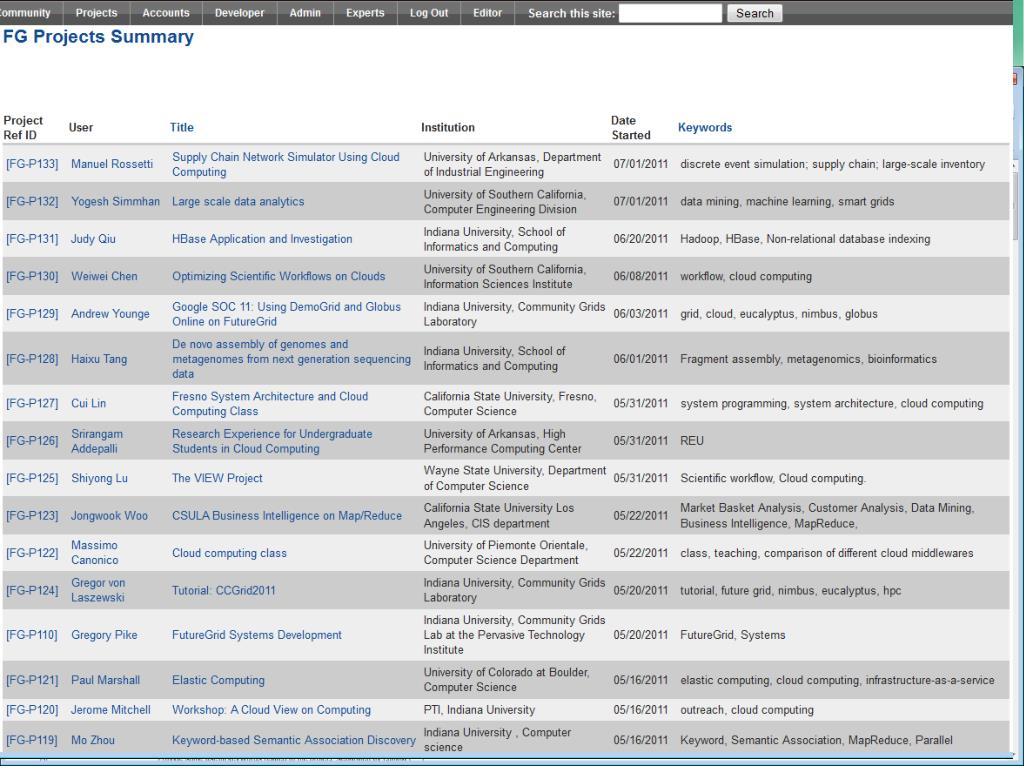
Task: Open Research Experience for Undergraduate Students project
Action: [x=272, y=441]
